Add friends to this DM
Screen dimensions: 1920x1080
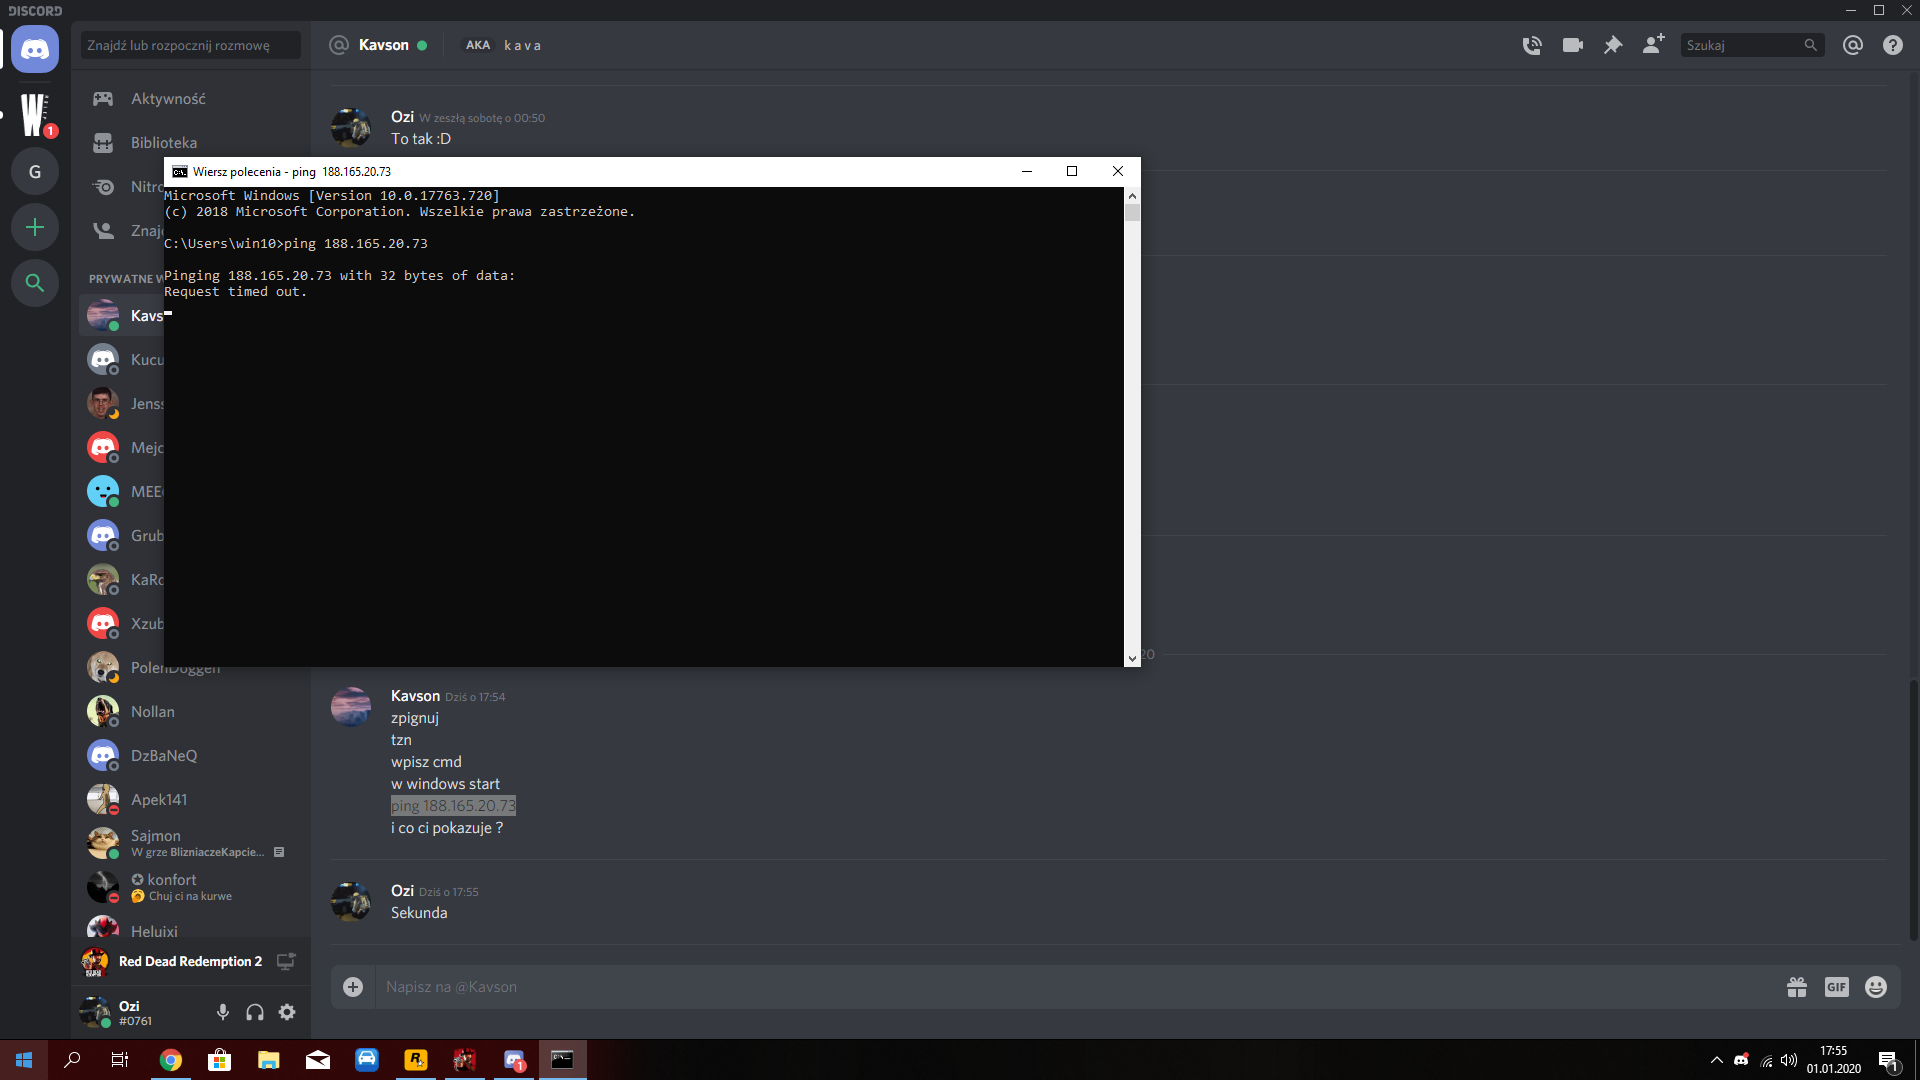(x=1653, y=45)
